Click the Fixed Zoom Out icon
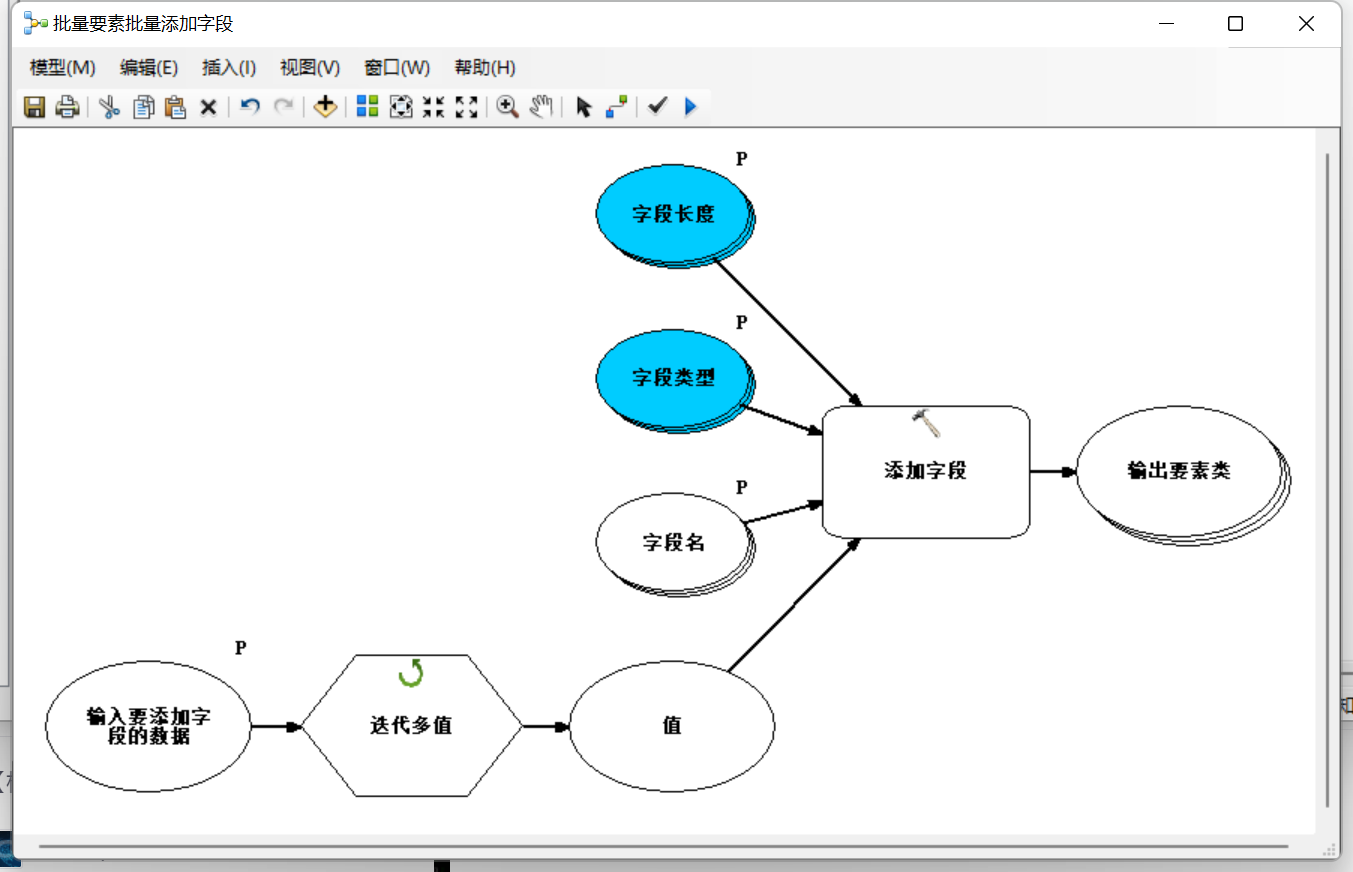 tap(466, 107)
